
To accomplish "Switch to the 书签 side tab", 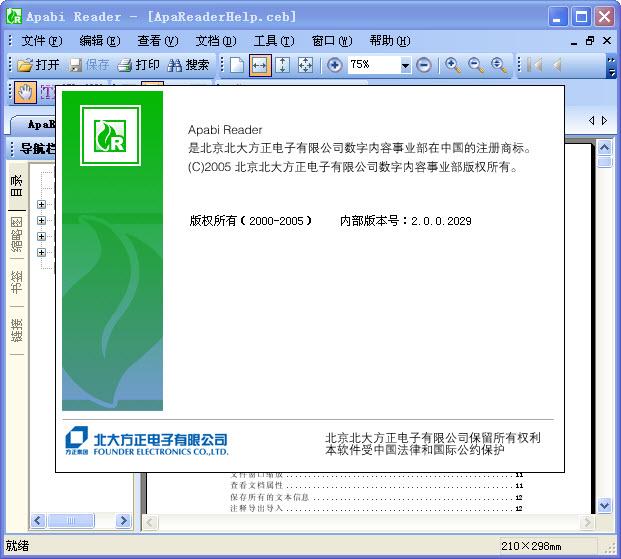I will click(x=17, y=282).
